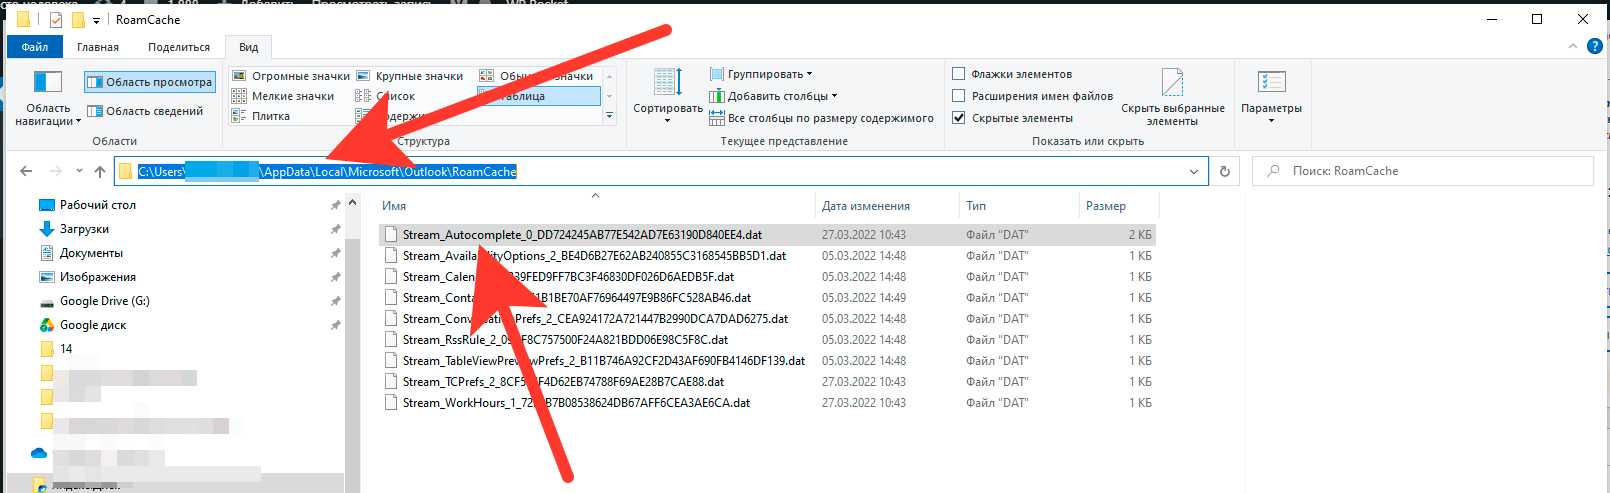Open Customize Quick Access Toolbar dropdown
Screen dimensions: 1610x493
[96, 20]
